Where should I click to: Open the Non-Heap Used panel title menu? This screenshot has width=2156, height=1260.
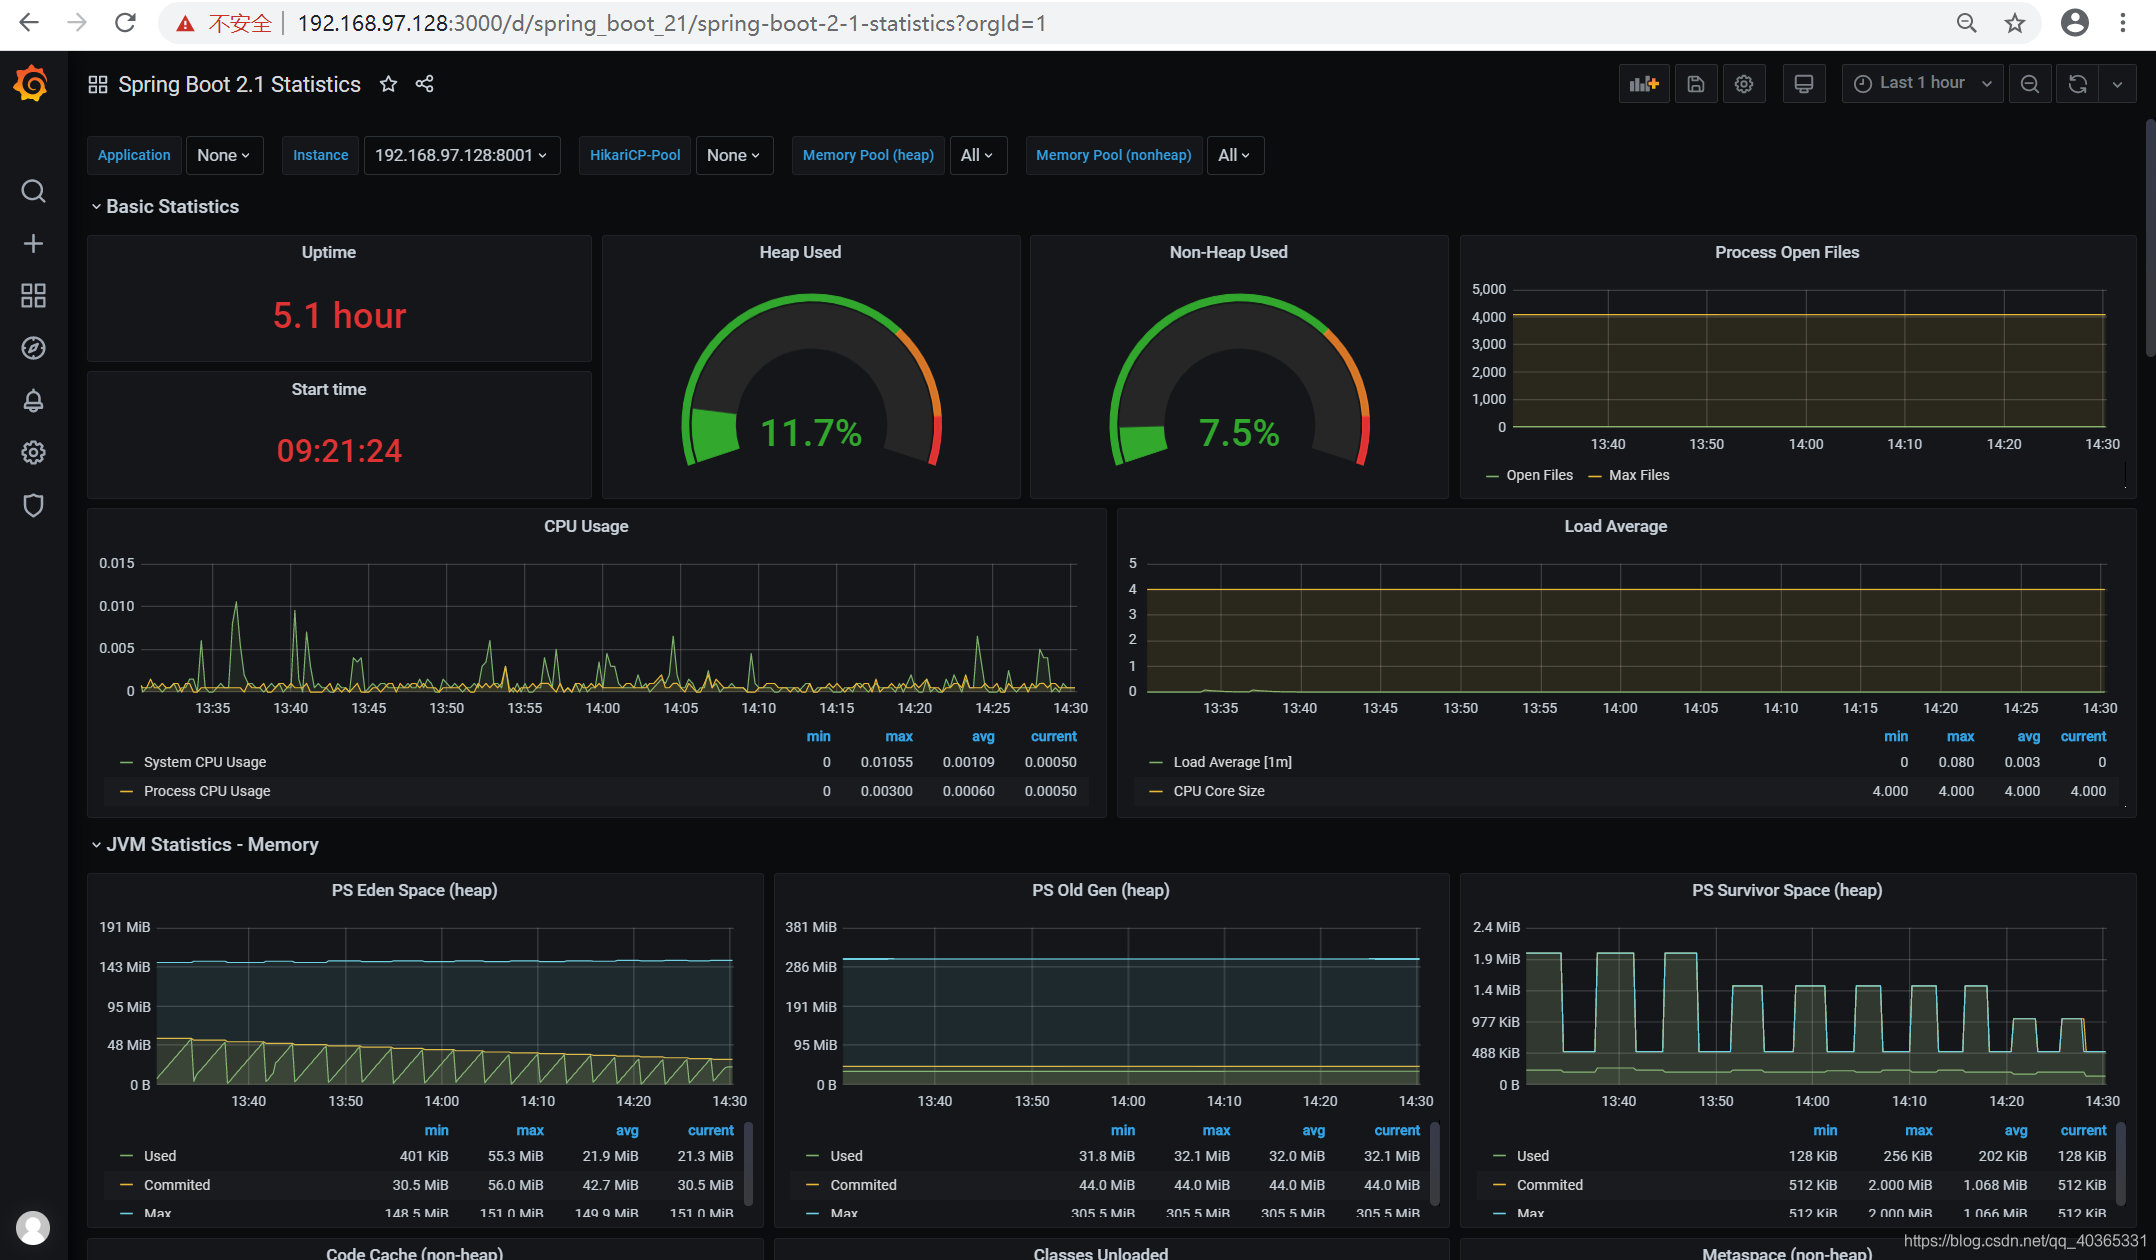[1228, 253]
